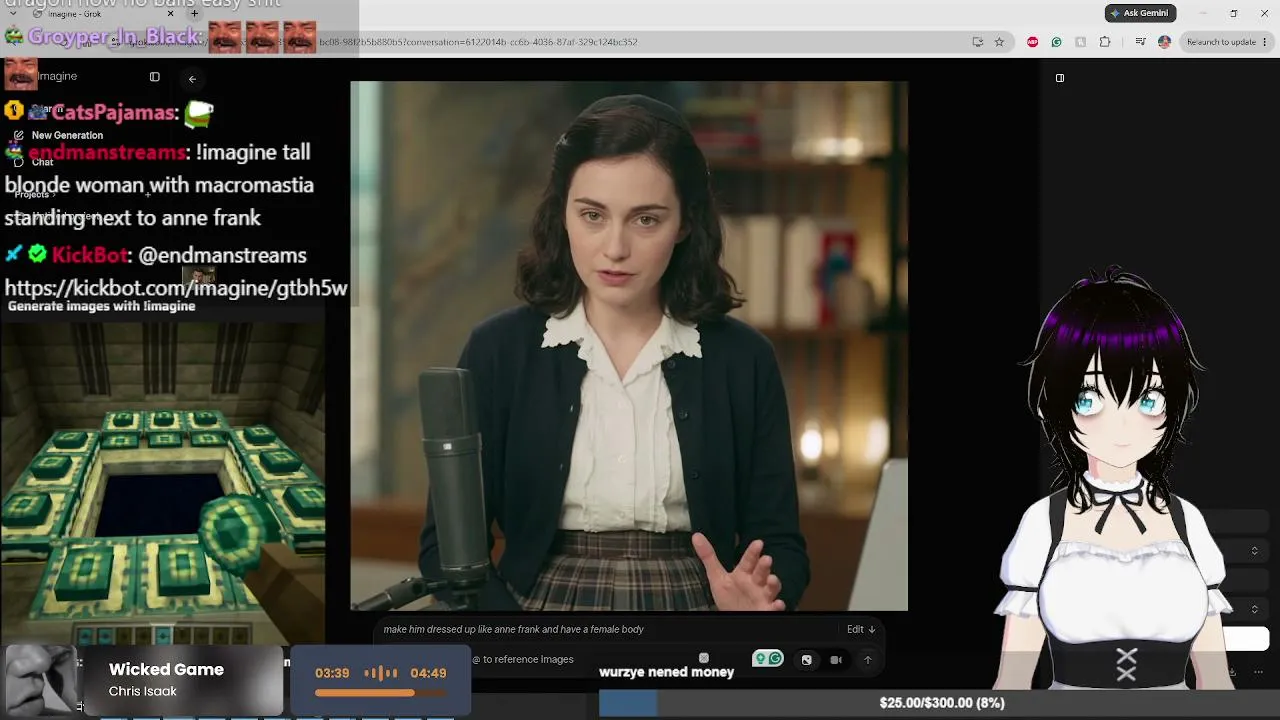
Task: Open the Grammarly extension in browser toolbar
Action: [x=1056, y=42]
